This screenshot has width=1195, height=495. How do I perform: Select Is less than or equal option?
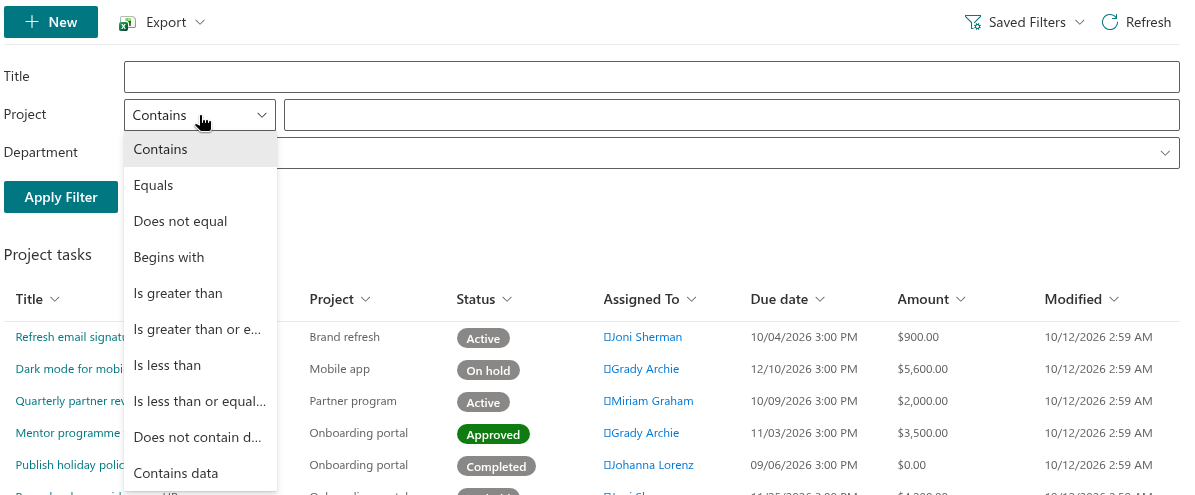[x=200, y=401]
